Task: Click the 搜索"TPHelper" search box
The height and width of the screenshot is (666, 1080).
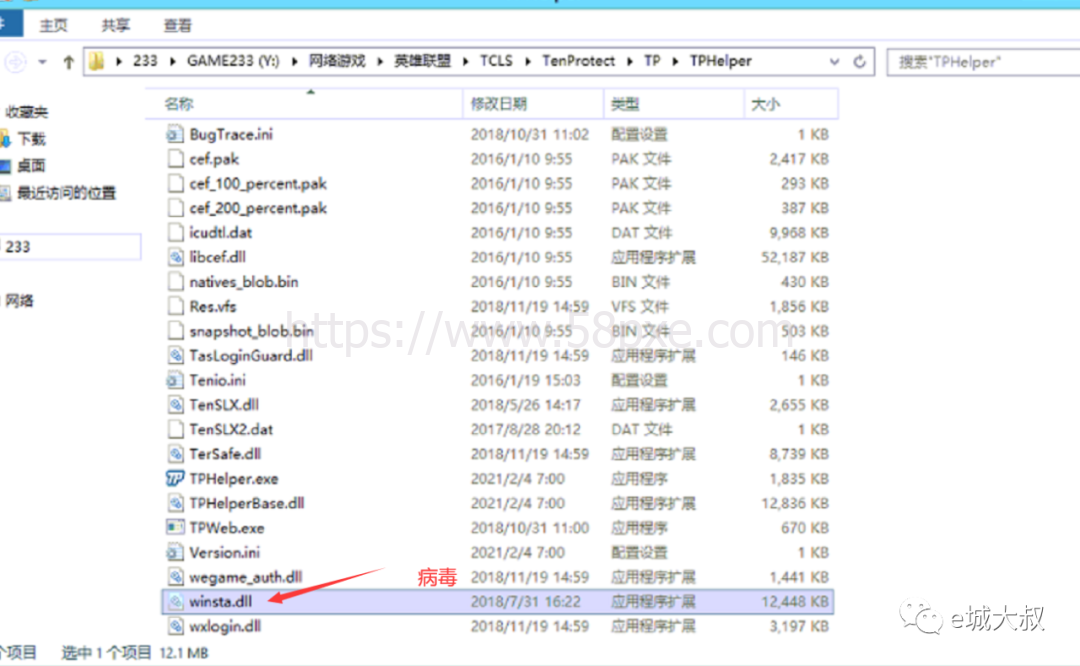Action: 984,62
